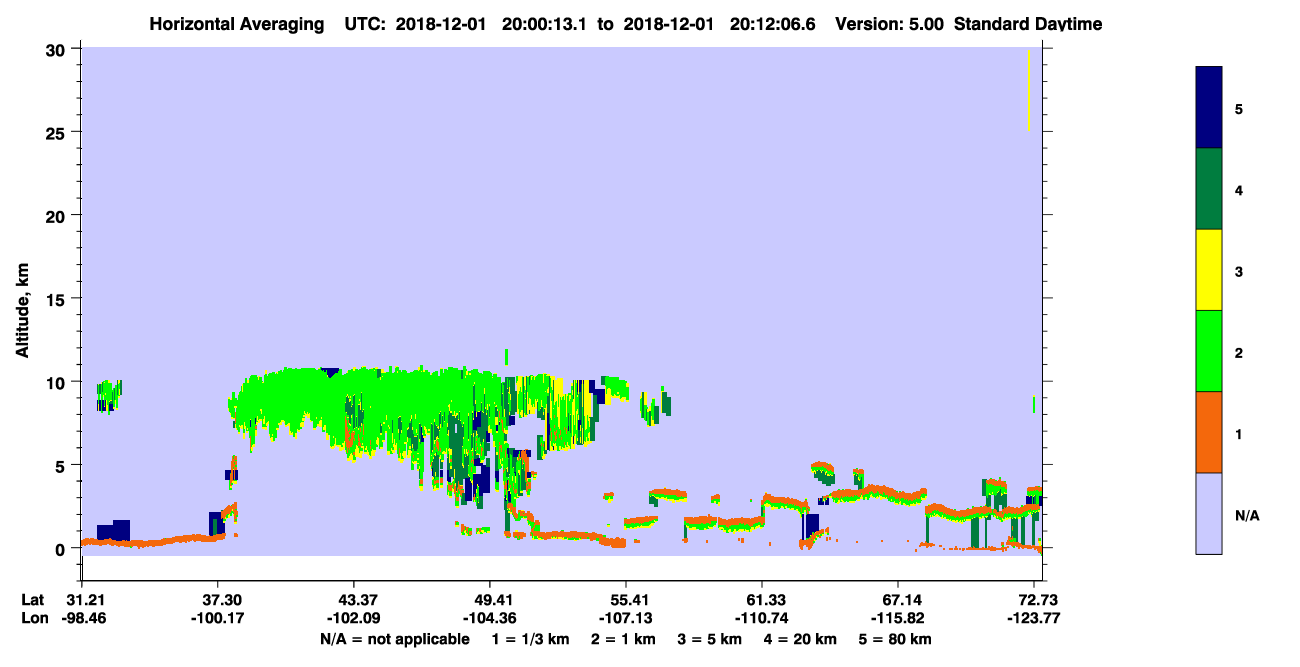The image size is (1300, 667).
Task: Click longitude value -102.09
Action: [354, 618]
